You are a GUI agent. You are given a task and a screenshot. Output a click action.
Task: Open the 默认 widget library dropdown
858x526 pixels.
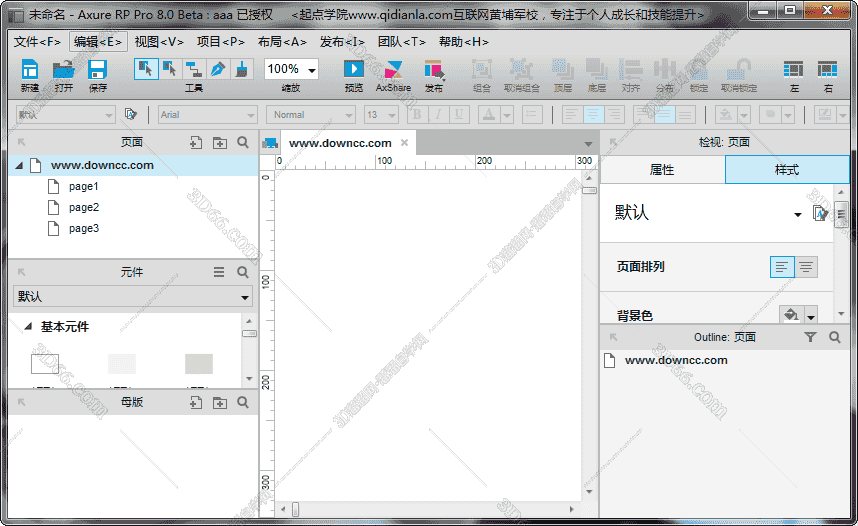pyautogui.click(x=133, y=297)
